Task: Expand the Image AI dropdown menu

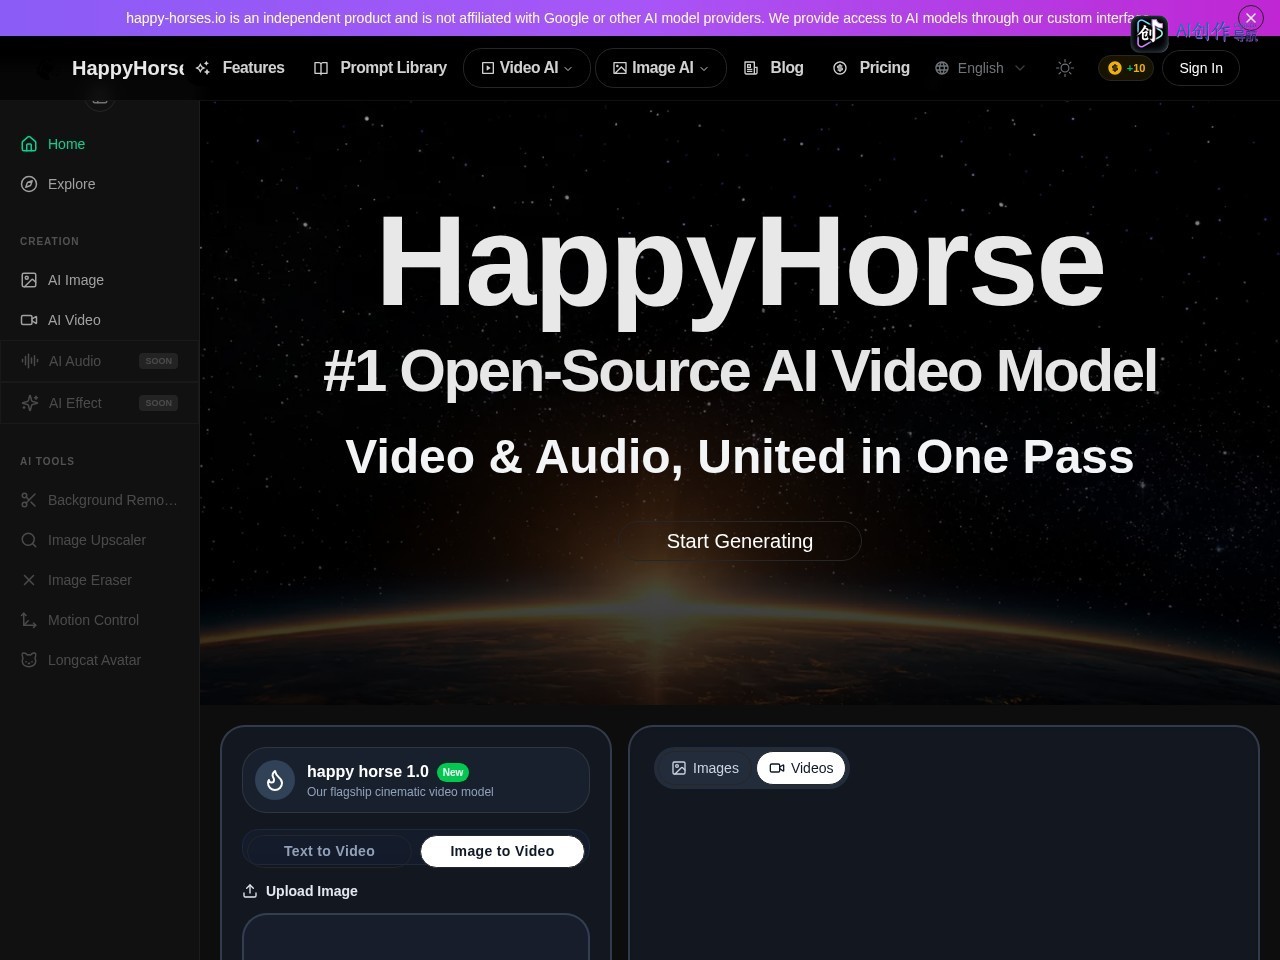Action: (661, 68)
